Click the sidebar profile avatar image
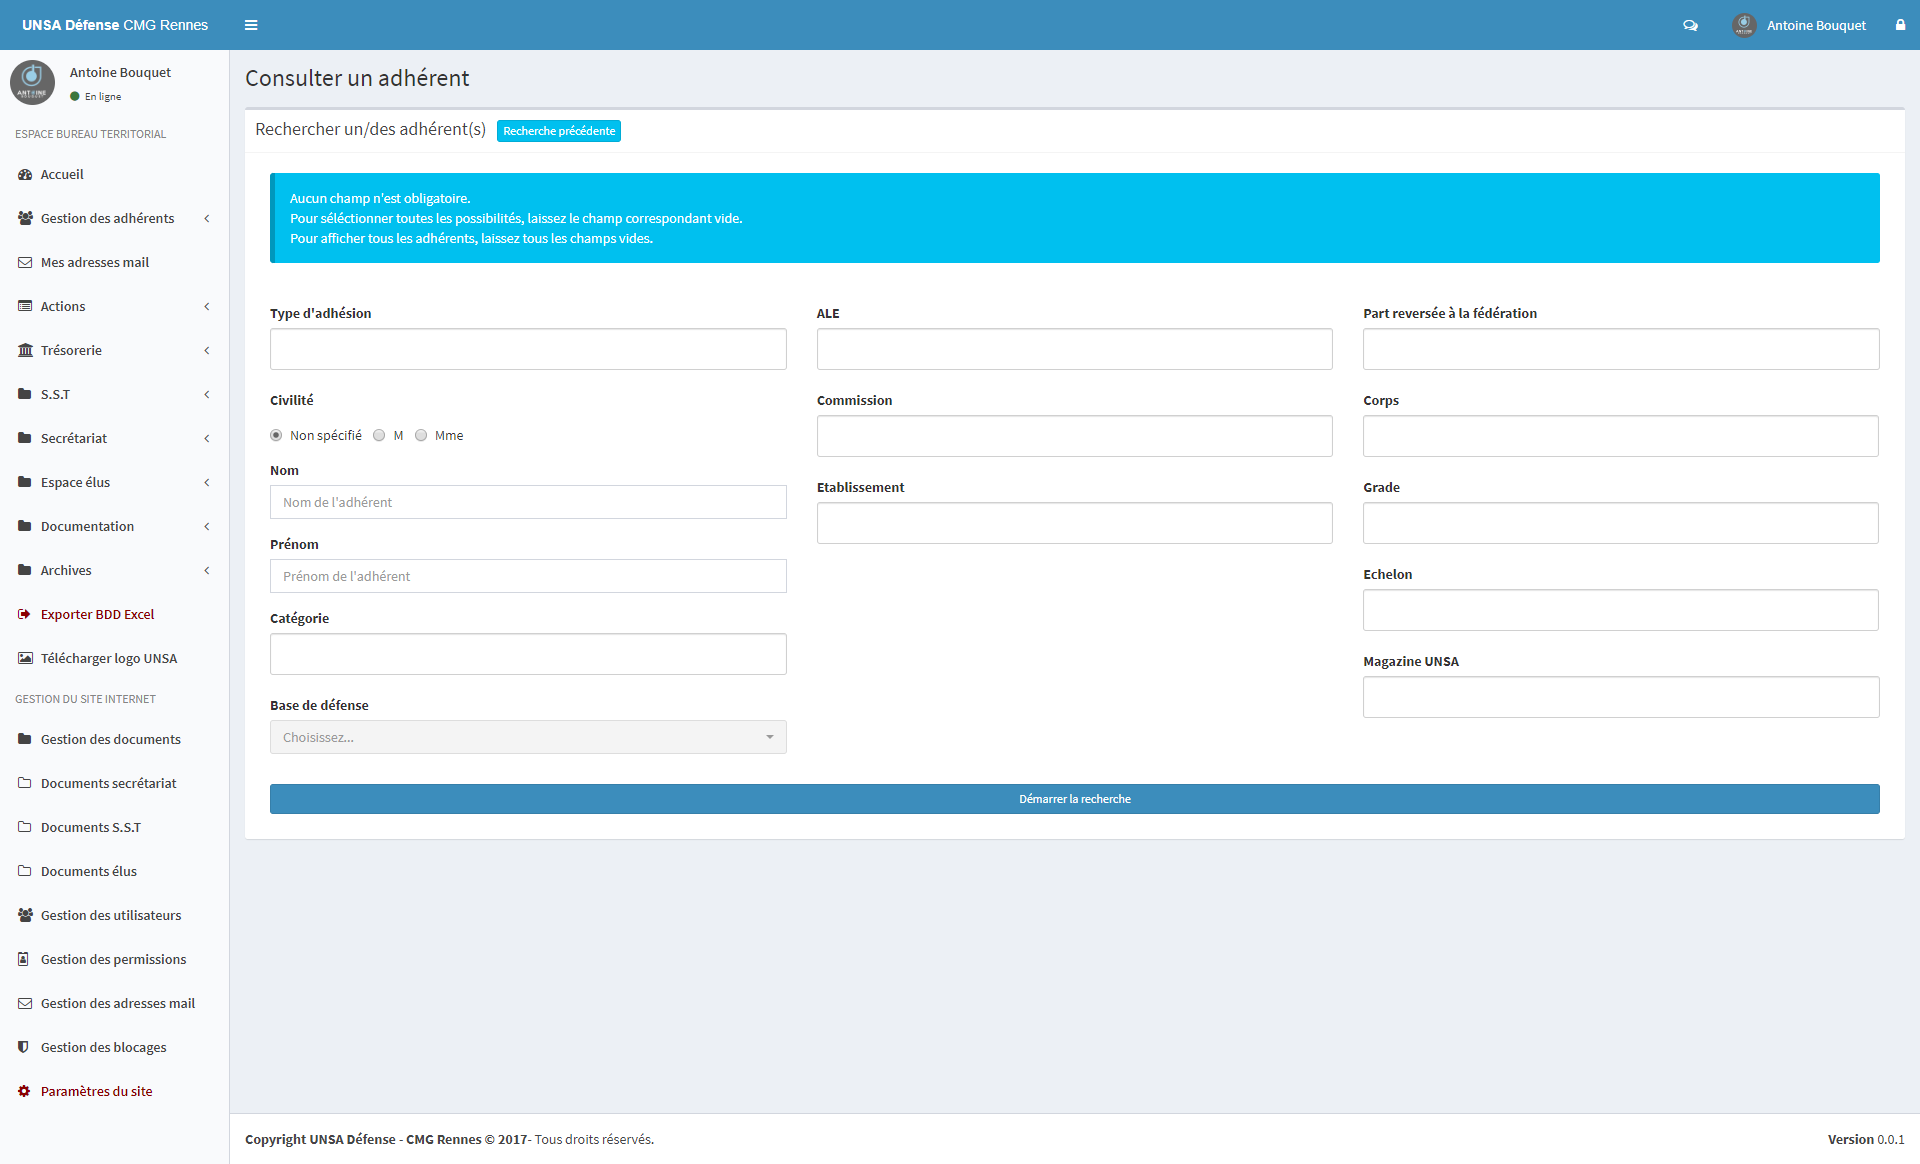Screen dimensions: 1920x1164 click(32, 82)
